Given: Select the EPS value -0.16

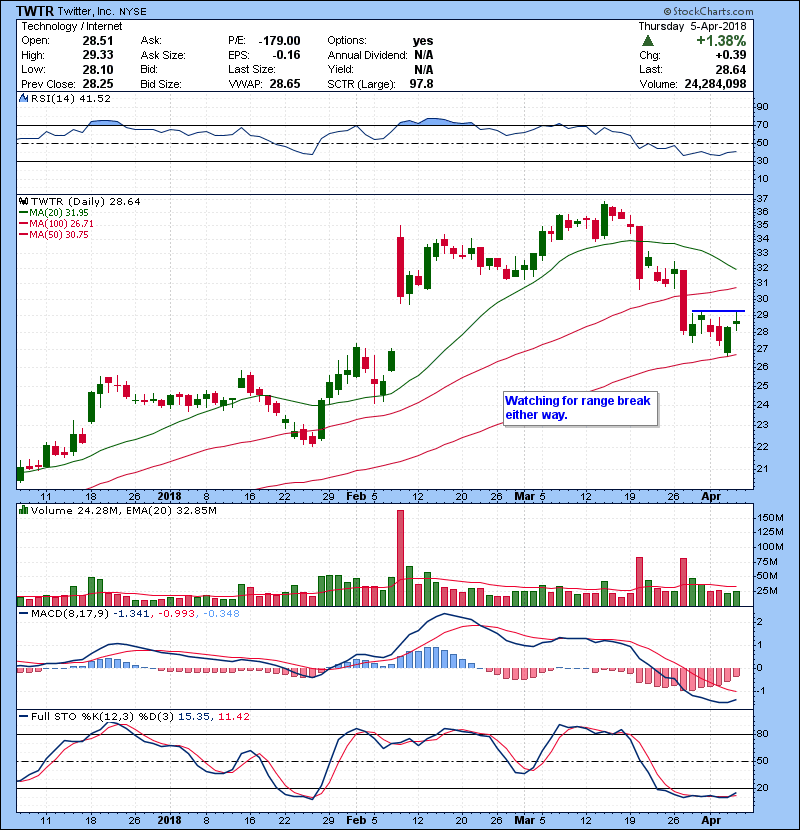Looking at the screenshot, I should point(286,55).
